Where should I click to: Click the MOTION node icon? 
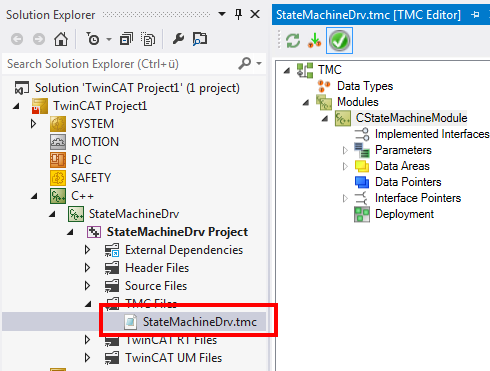click(58, 142)
